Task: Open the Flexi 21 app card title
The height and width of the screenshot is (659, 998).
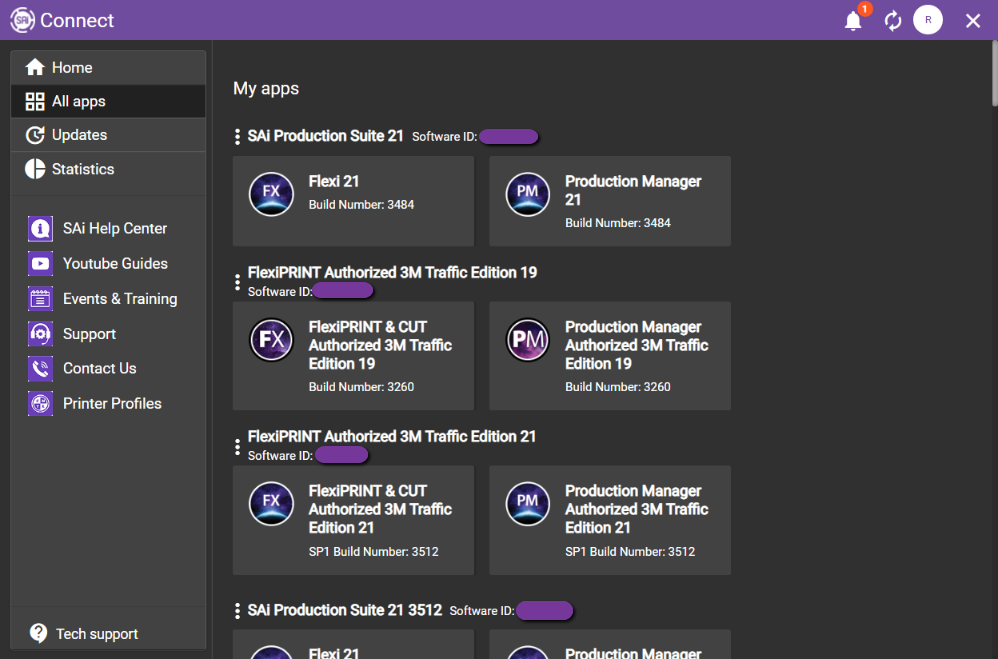Action: [x=334, y=181]
